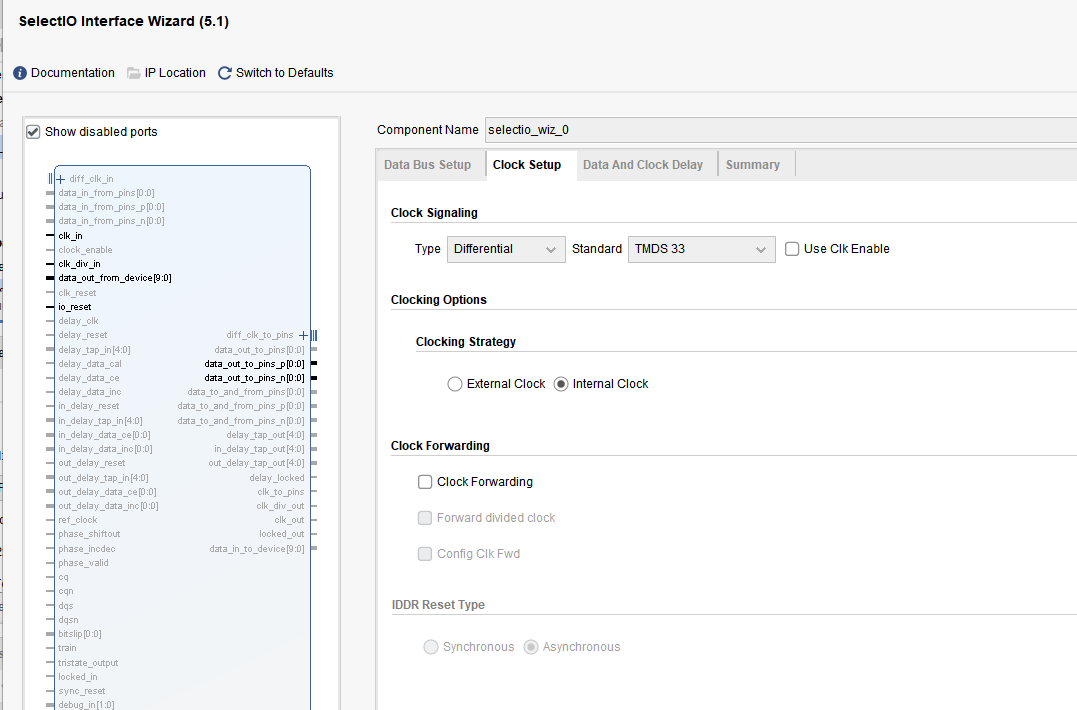This screenshot has width=1077, height=710.
Task: Open the Standard TMDS 33 dropdown
Action: click(x=701, y=249)
